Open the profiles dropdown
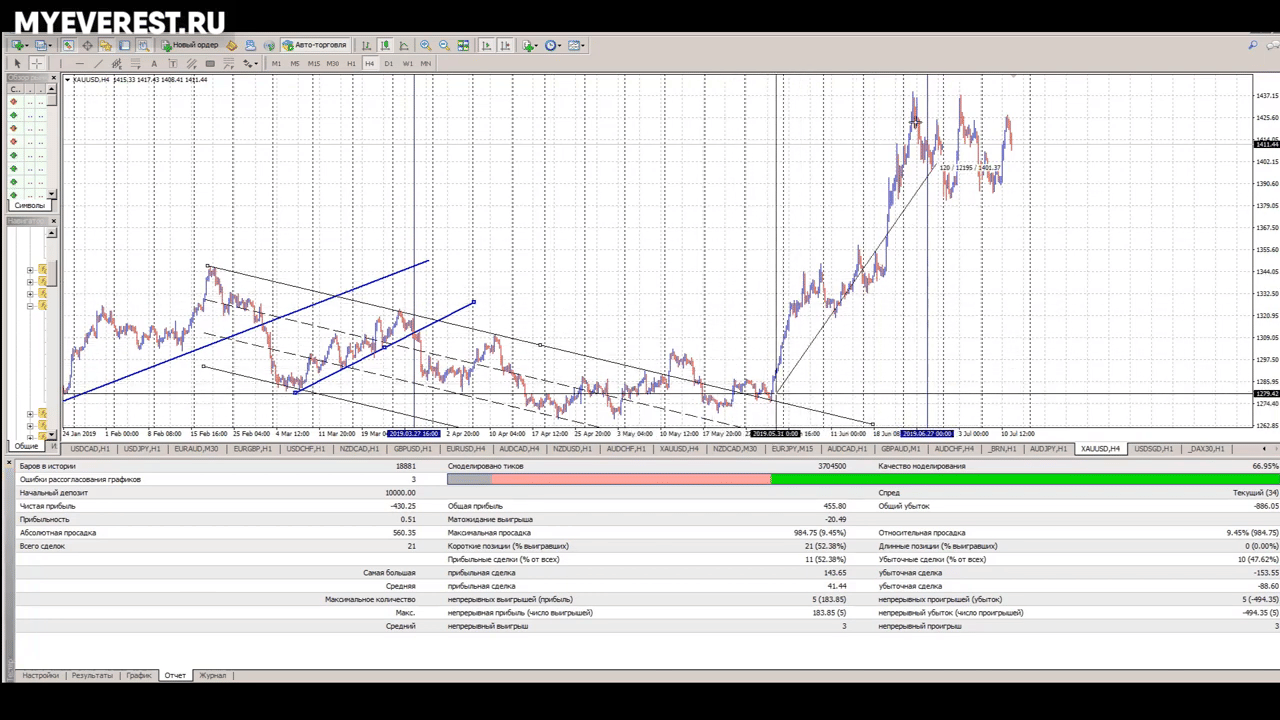 pyautogui.click(x=43, y=45)
